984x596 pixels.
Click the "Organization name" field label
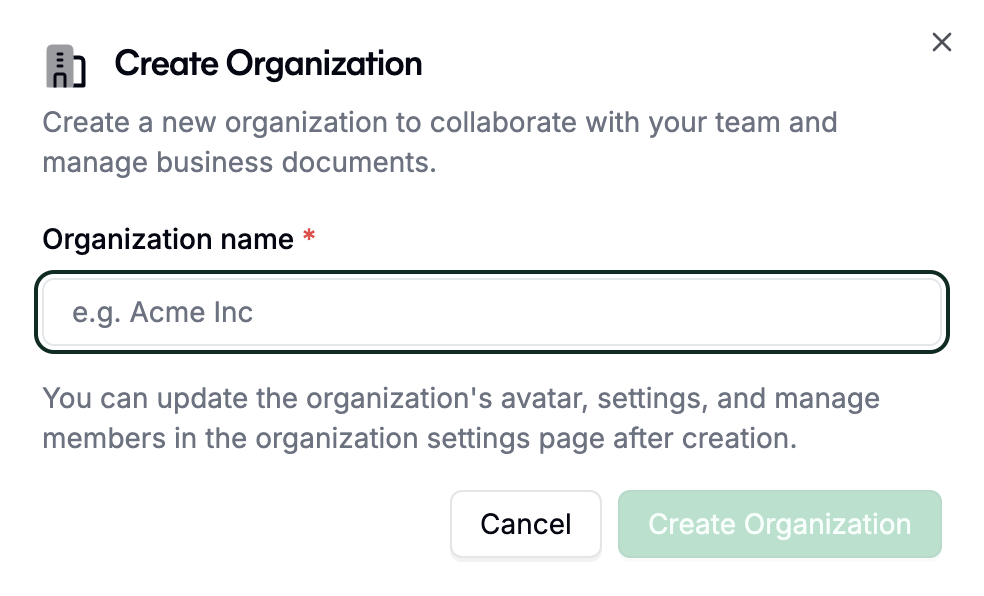click(x=168, y=240)
